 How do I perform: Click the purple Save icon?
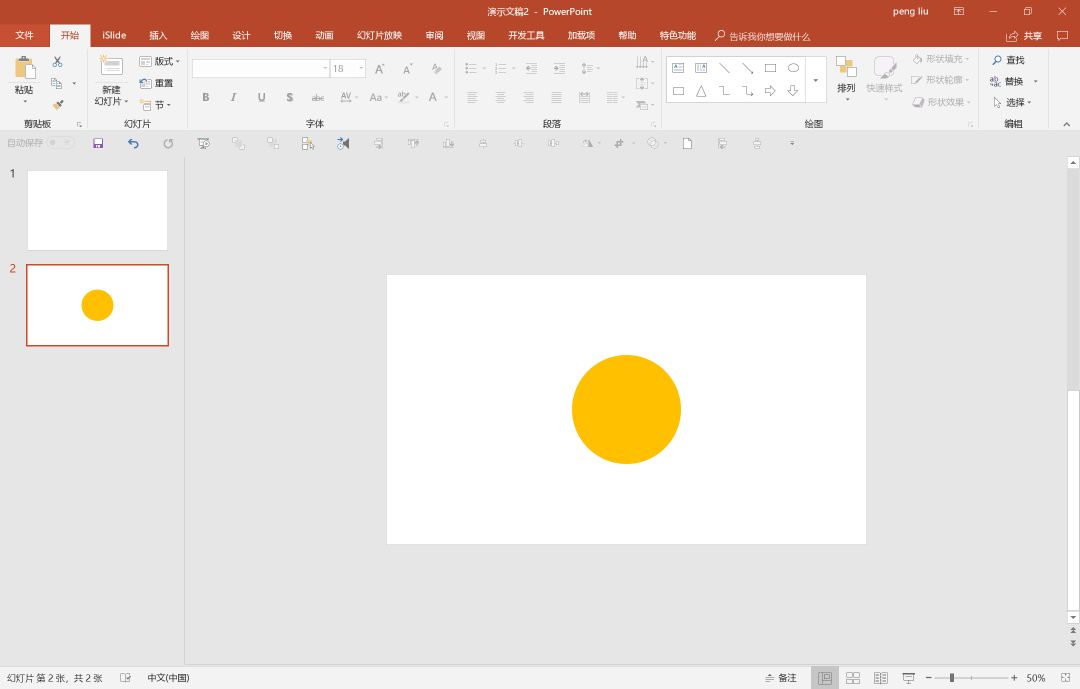(98, 143)
